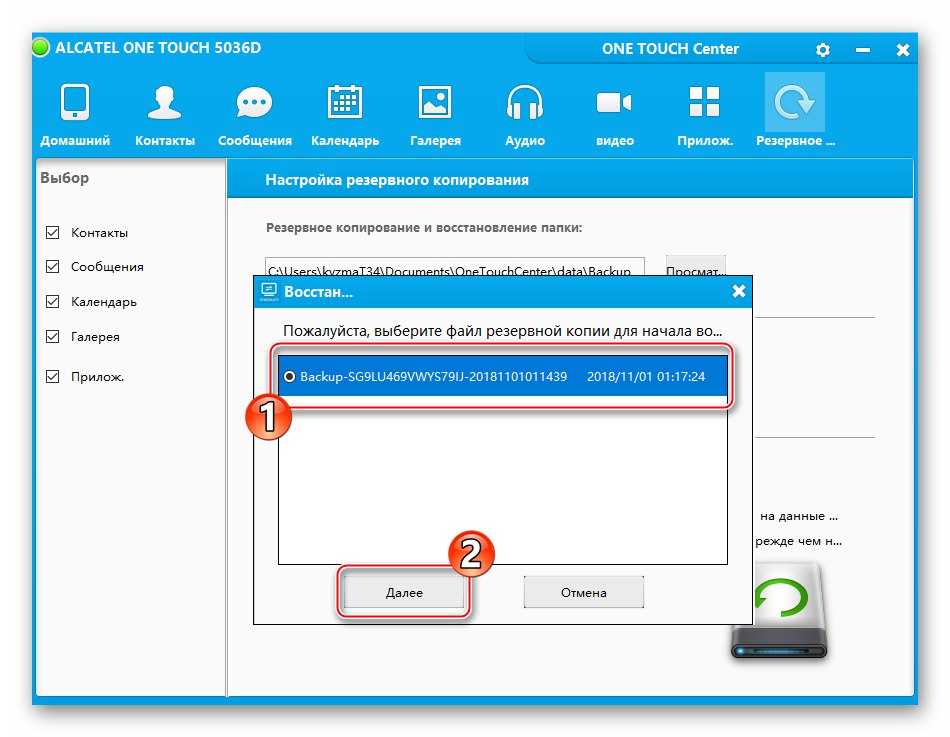Open the Прилож. apps section

705,114
